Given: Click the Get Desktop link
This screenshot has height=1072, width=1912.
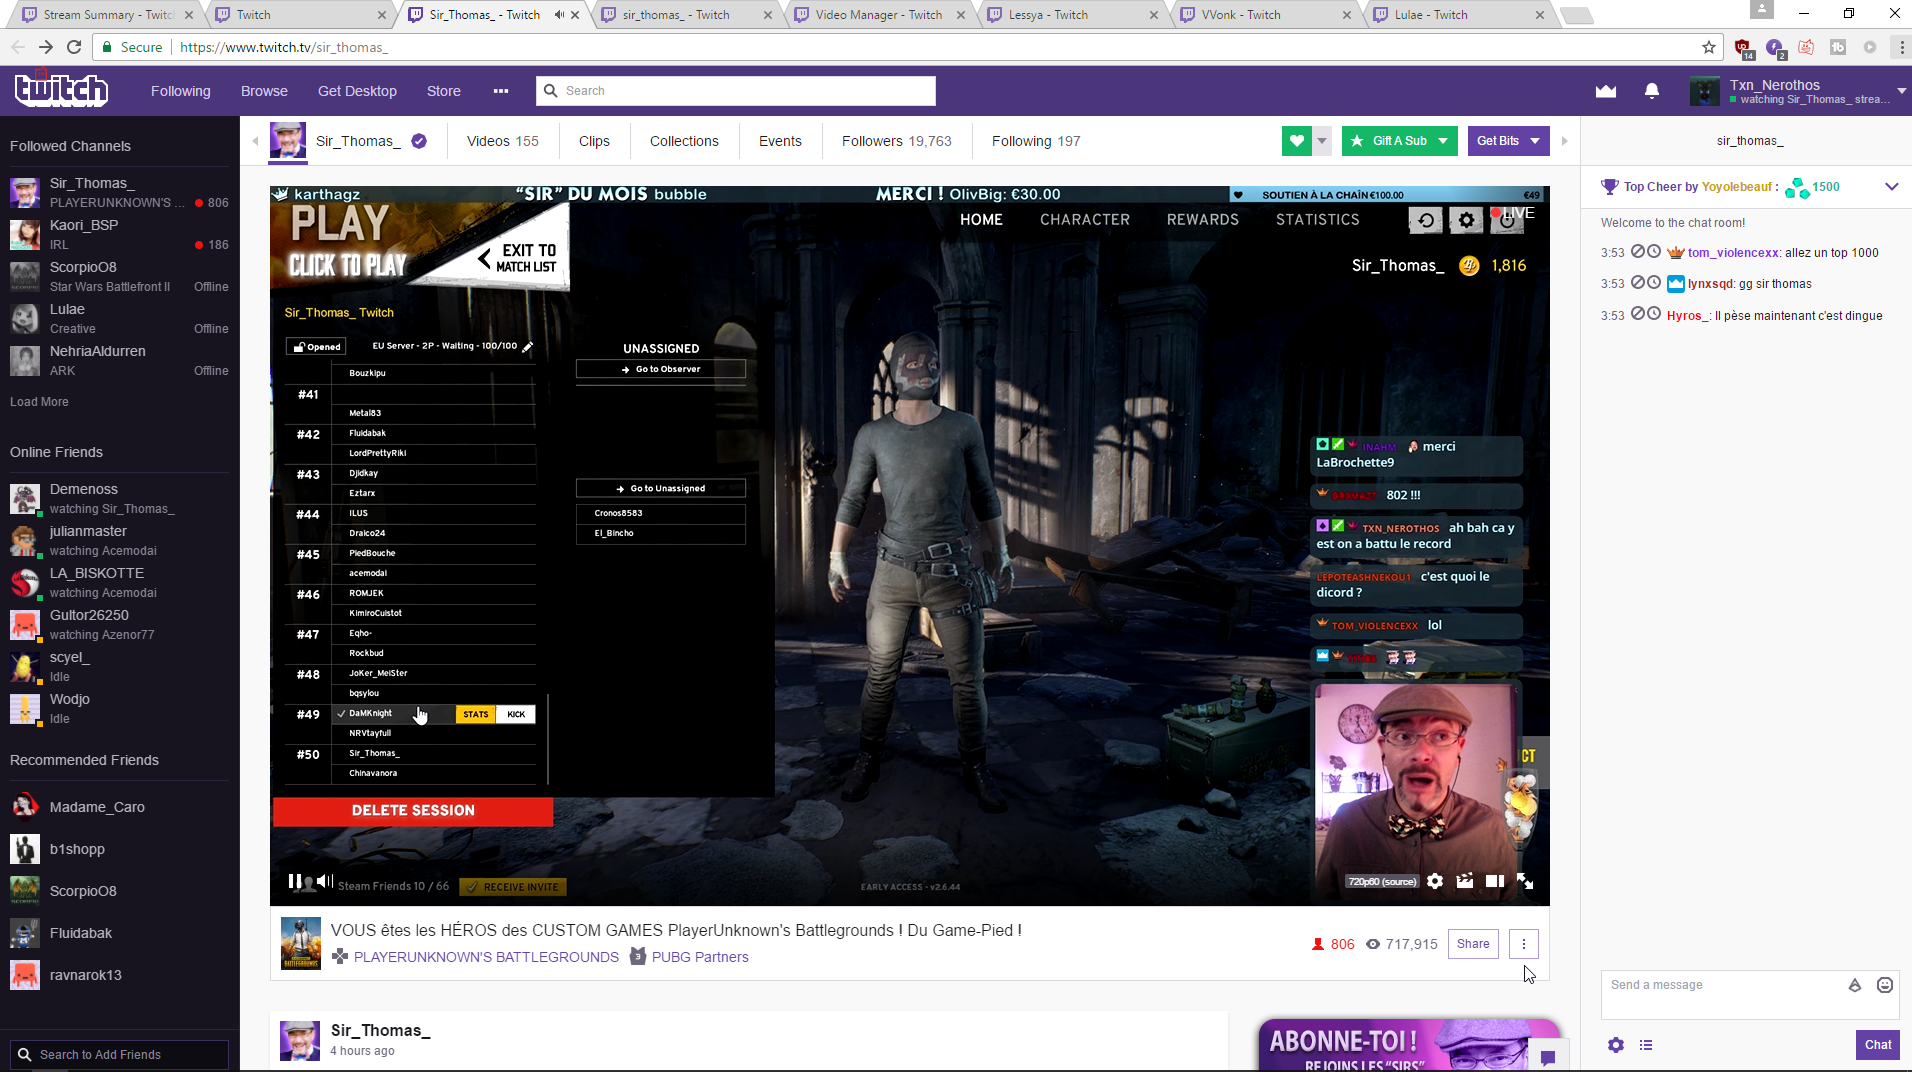Looking at the screenshot, I should [357, 91].
